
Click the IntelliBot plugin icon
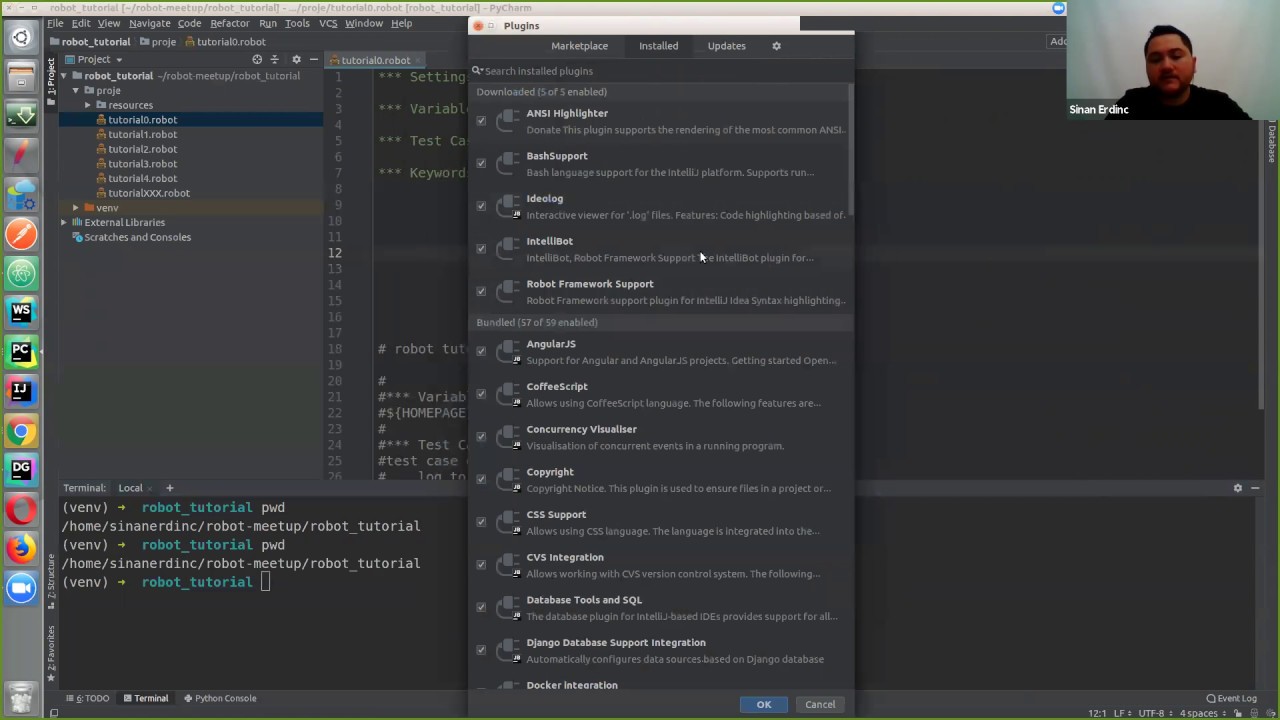click(509, 249)
